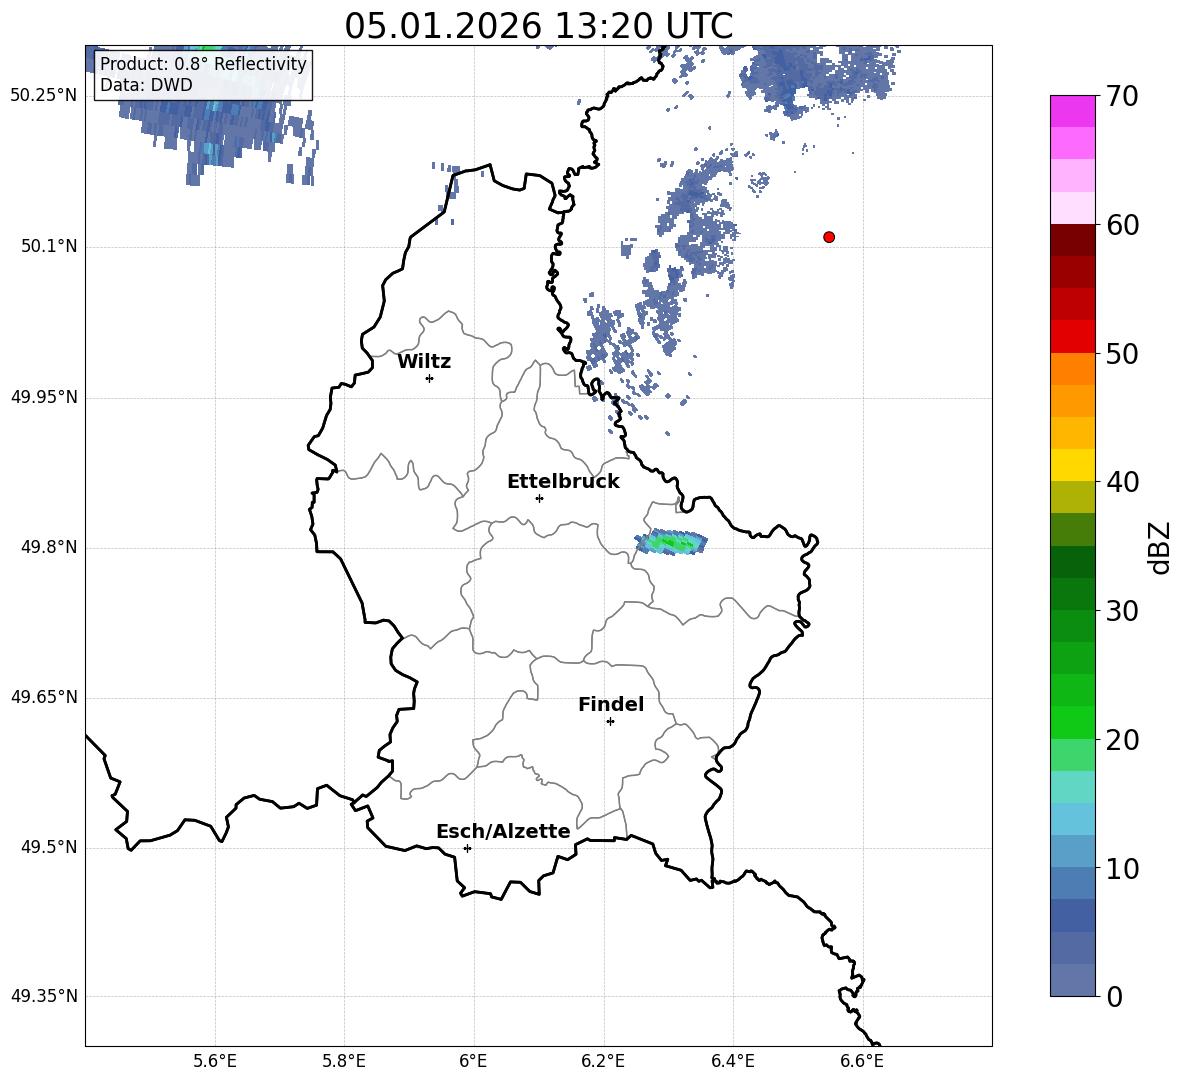The height and width of the screenshot is (1081, 1184).
Task: Click the Wiltz station cross marker
Action: pyautogui.click(x=430, y=378)
